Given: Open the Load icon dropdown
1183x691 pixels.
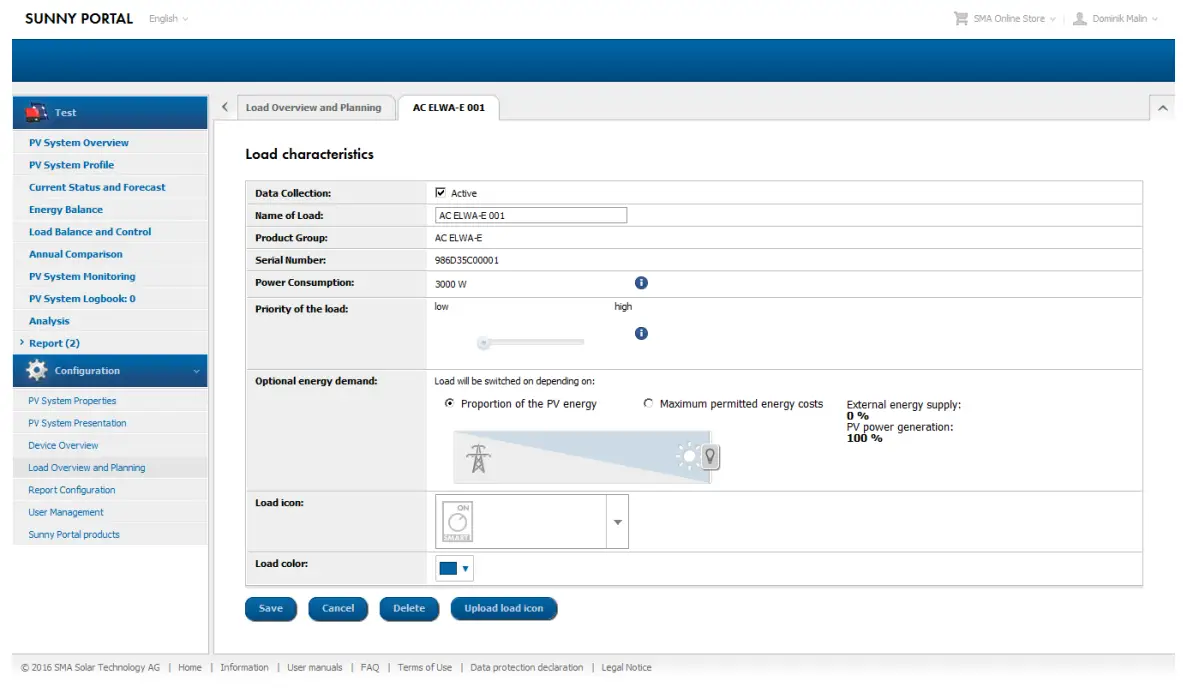Looking at the screenshot, I should tap(617, 520).
